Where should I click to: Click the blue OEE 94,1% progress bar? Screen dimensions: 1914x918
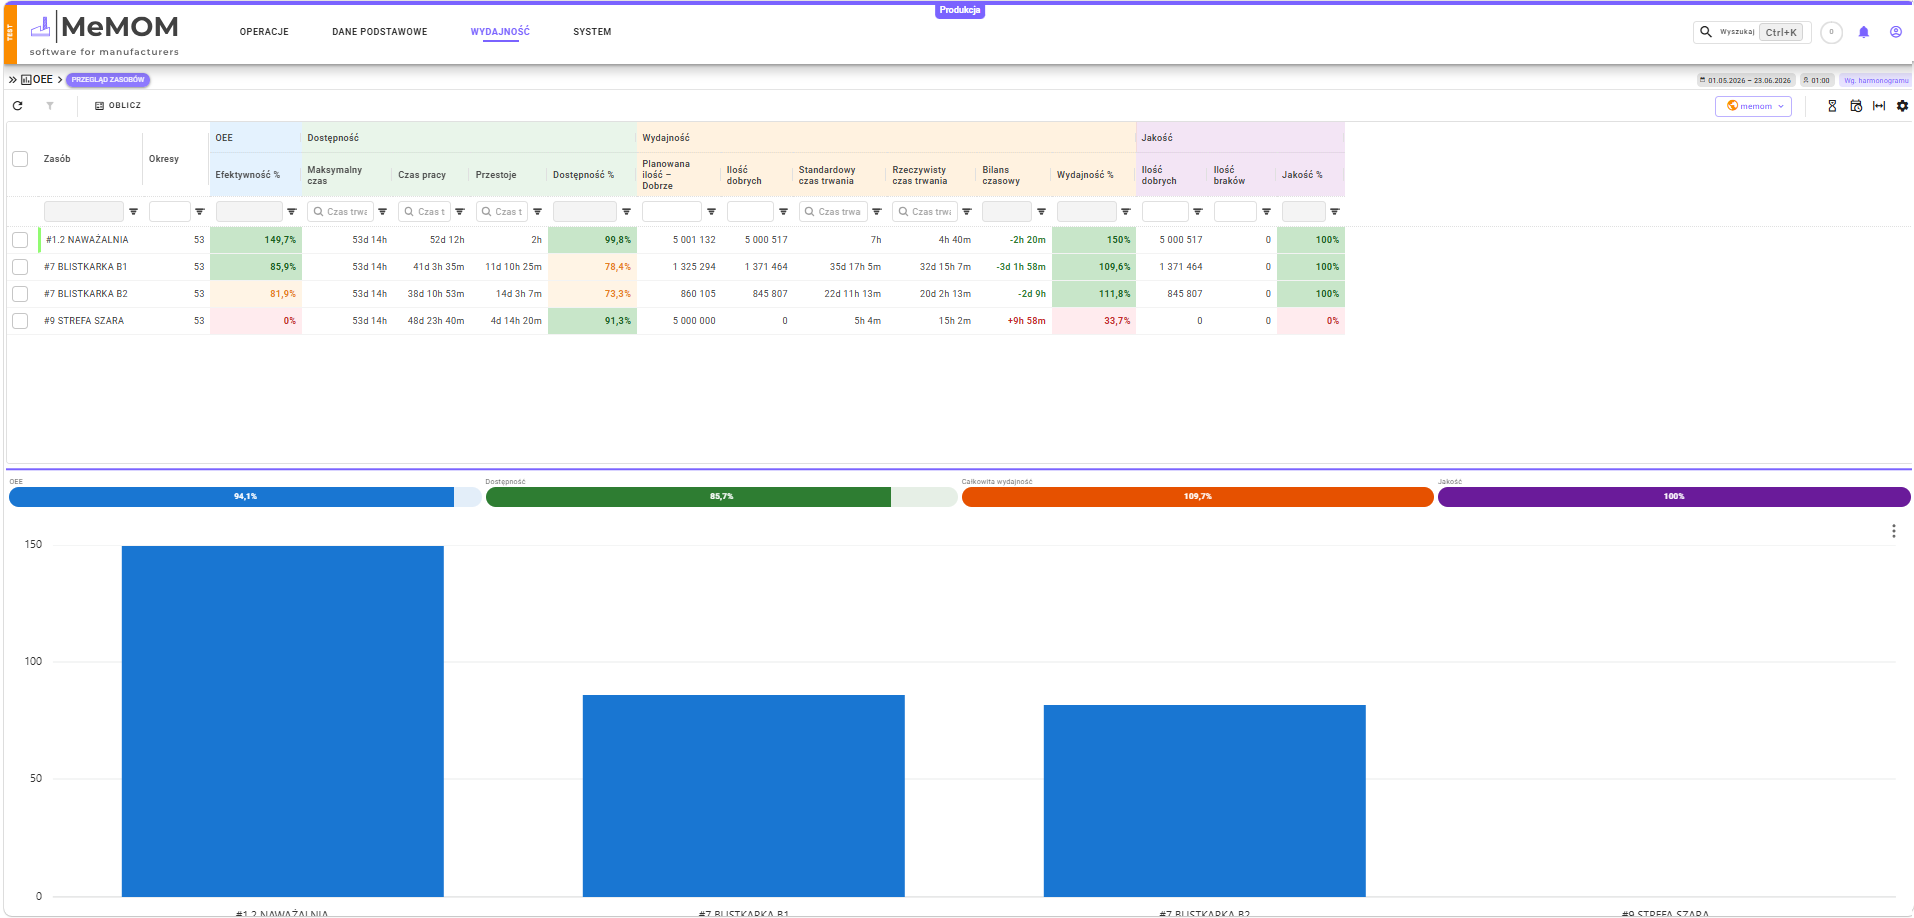tap(245, 497)
